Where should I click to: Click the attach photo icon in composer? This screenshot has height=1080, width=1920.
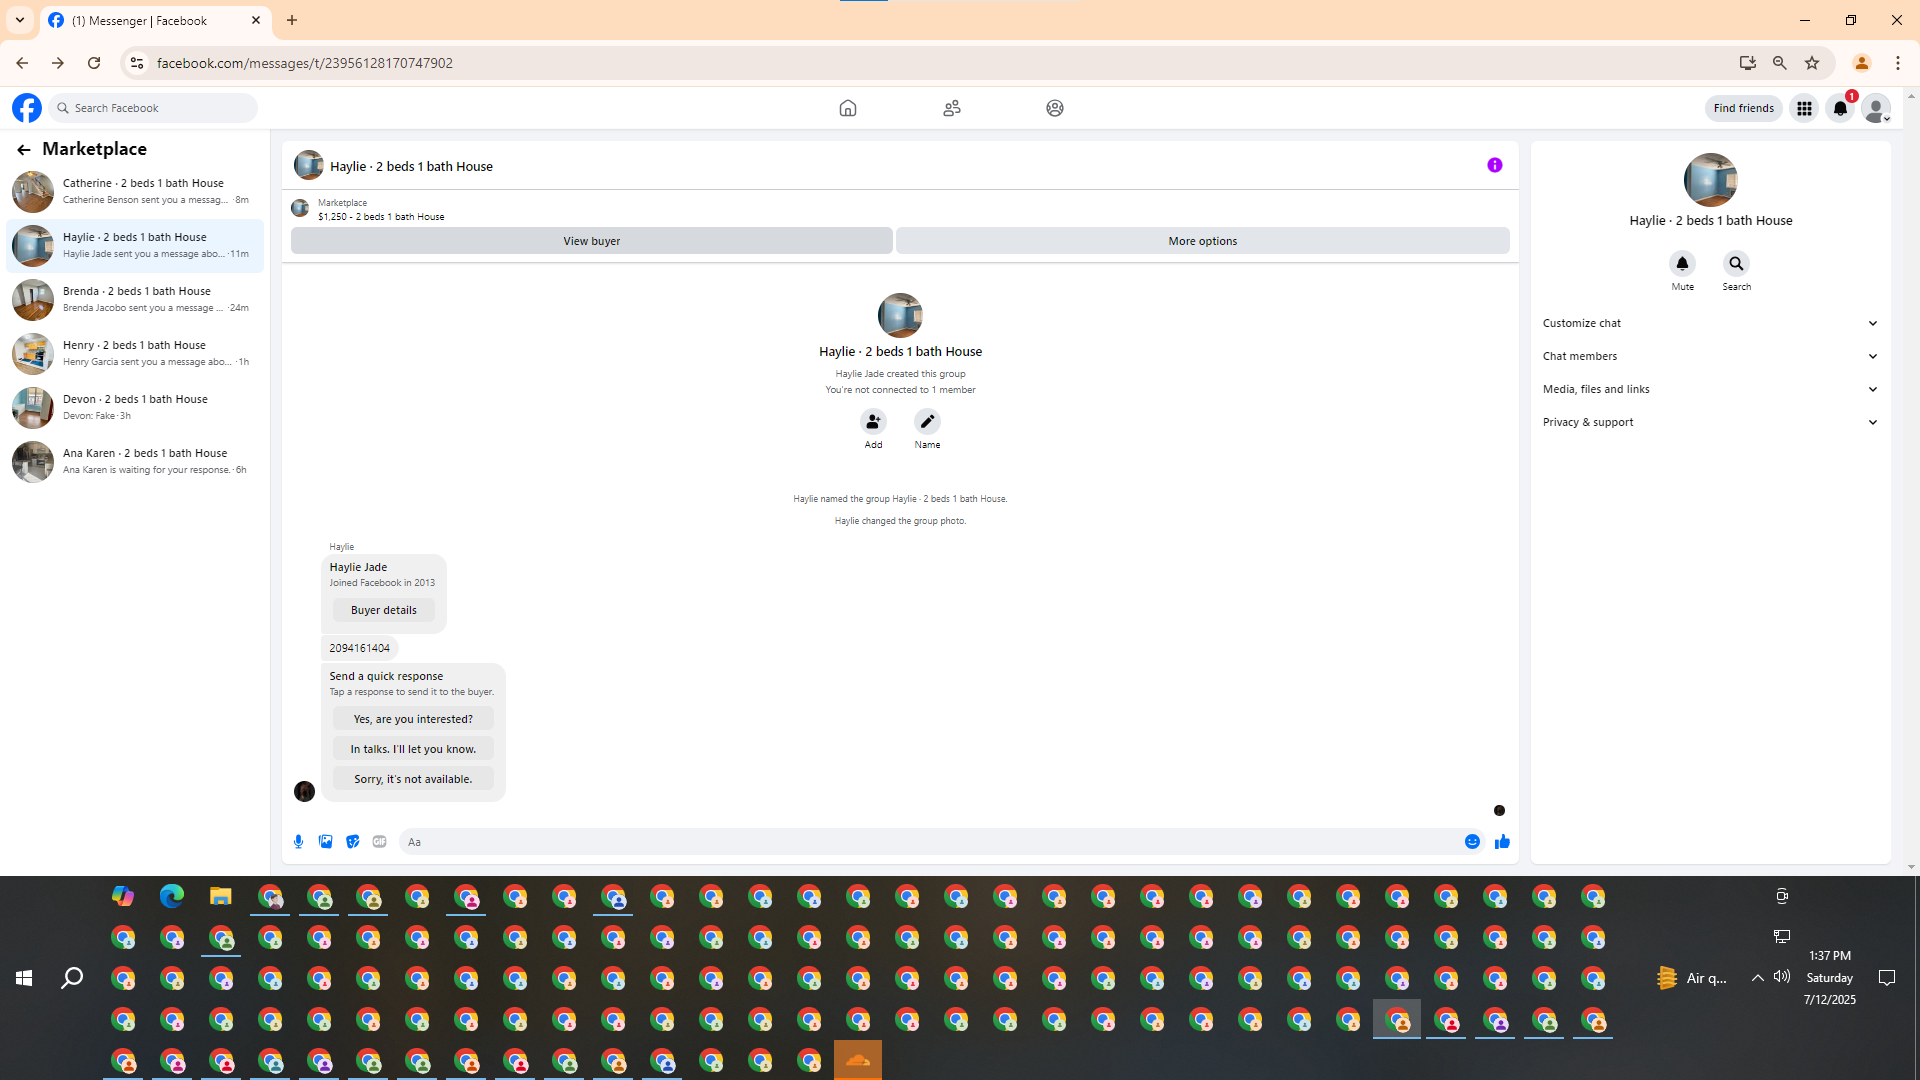pos(325,842)
